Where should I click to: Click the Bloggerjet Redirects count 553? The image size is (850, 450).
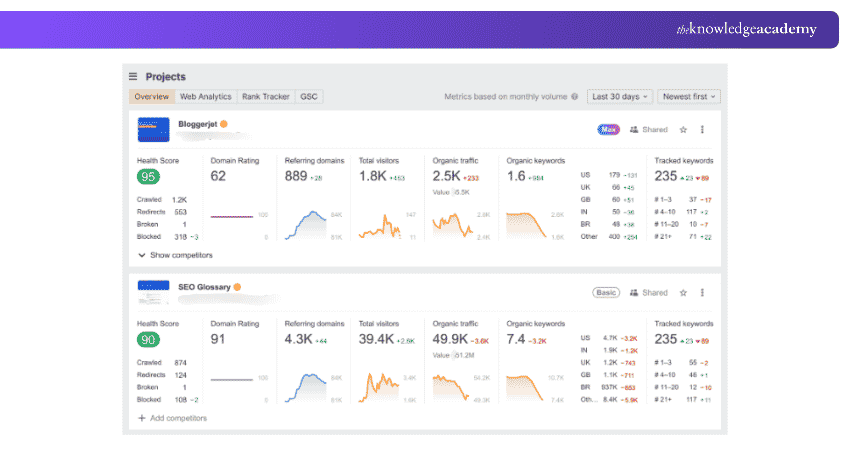181,212
